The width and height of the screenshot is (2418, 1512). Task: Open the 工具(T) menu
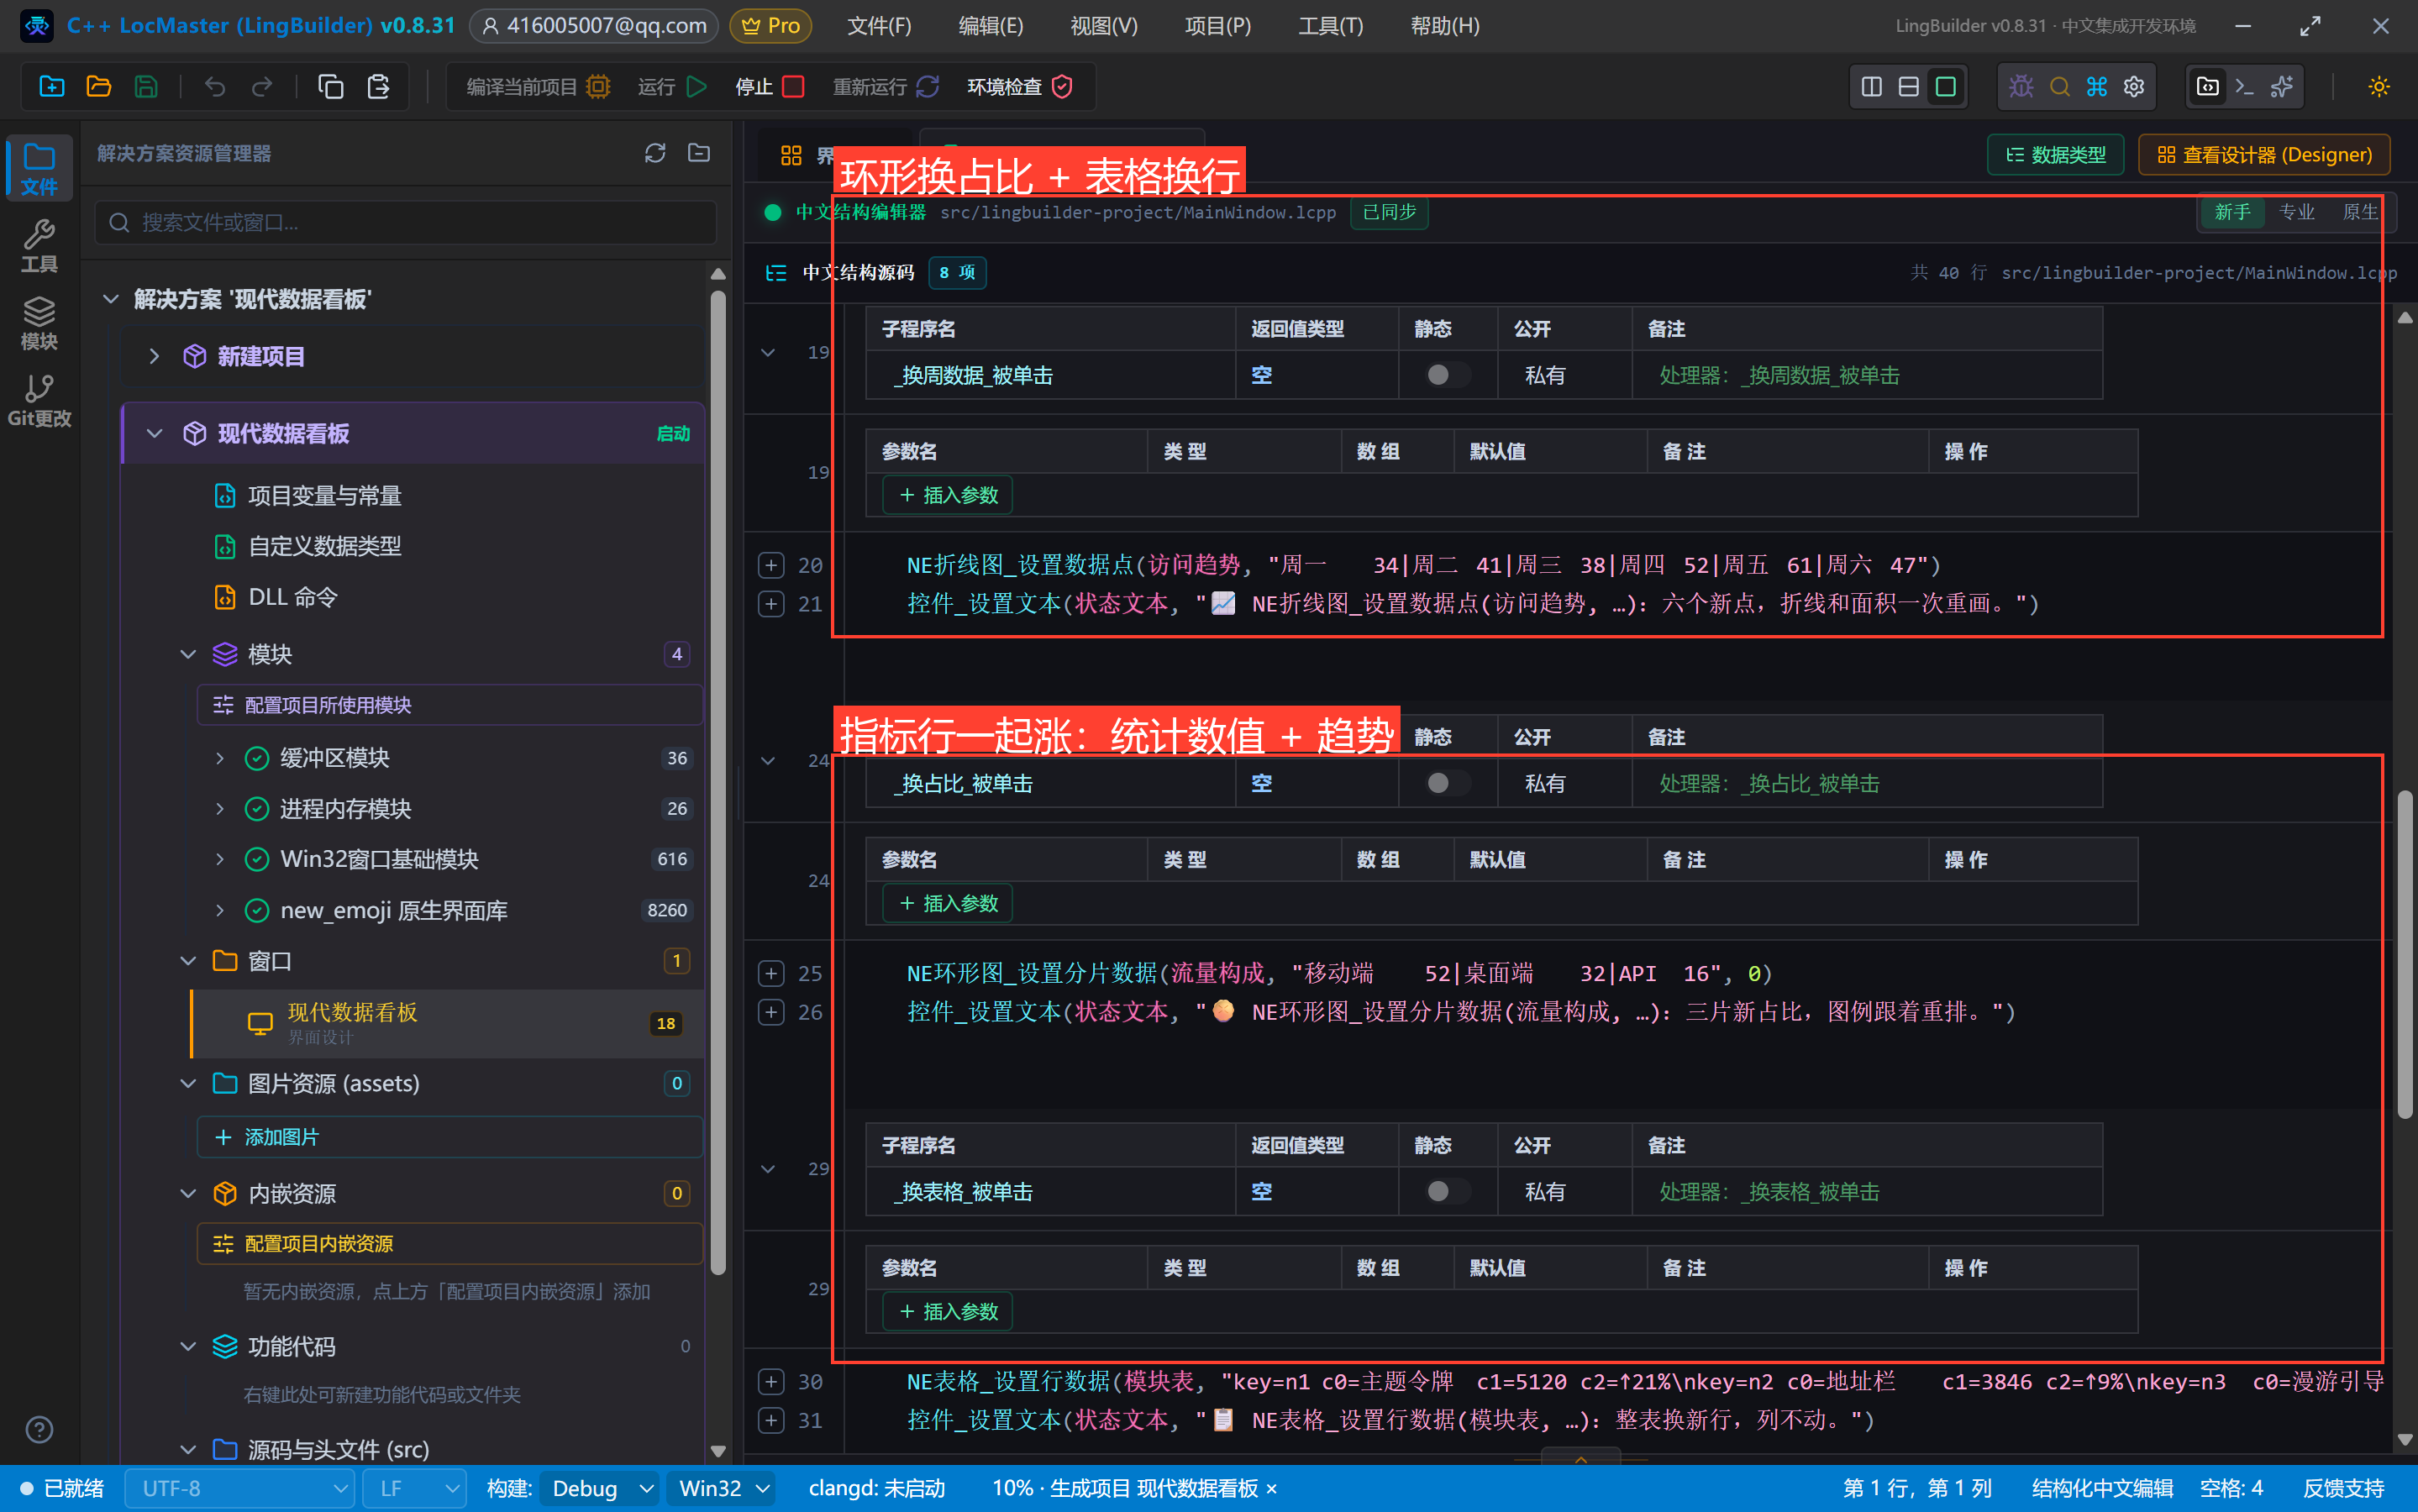1329,26
